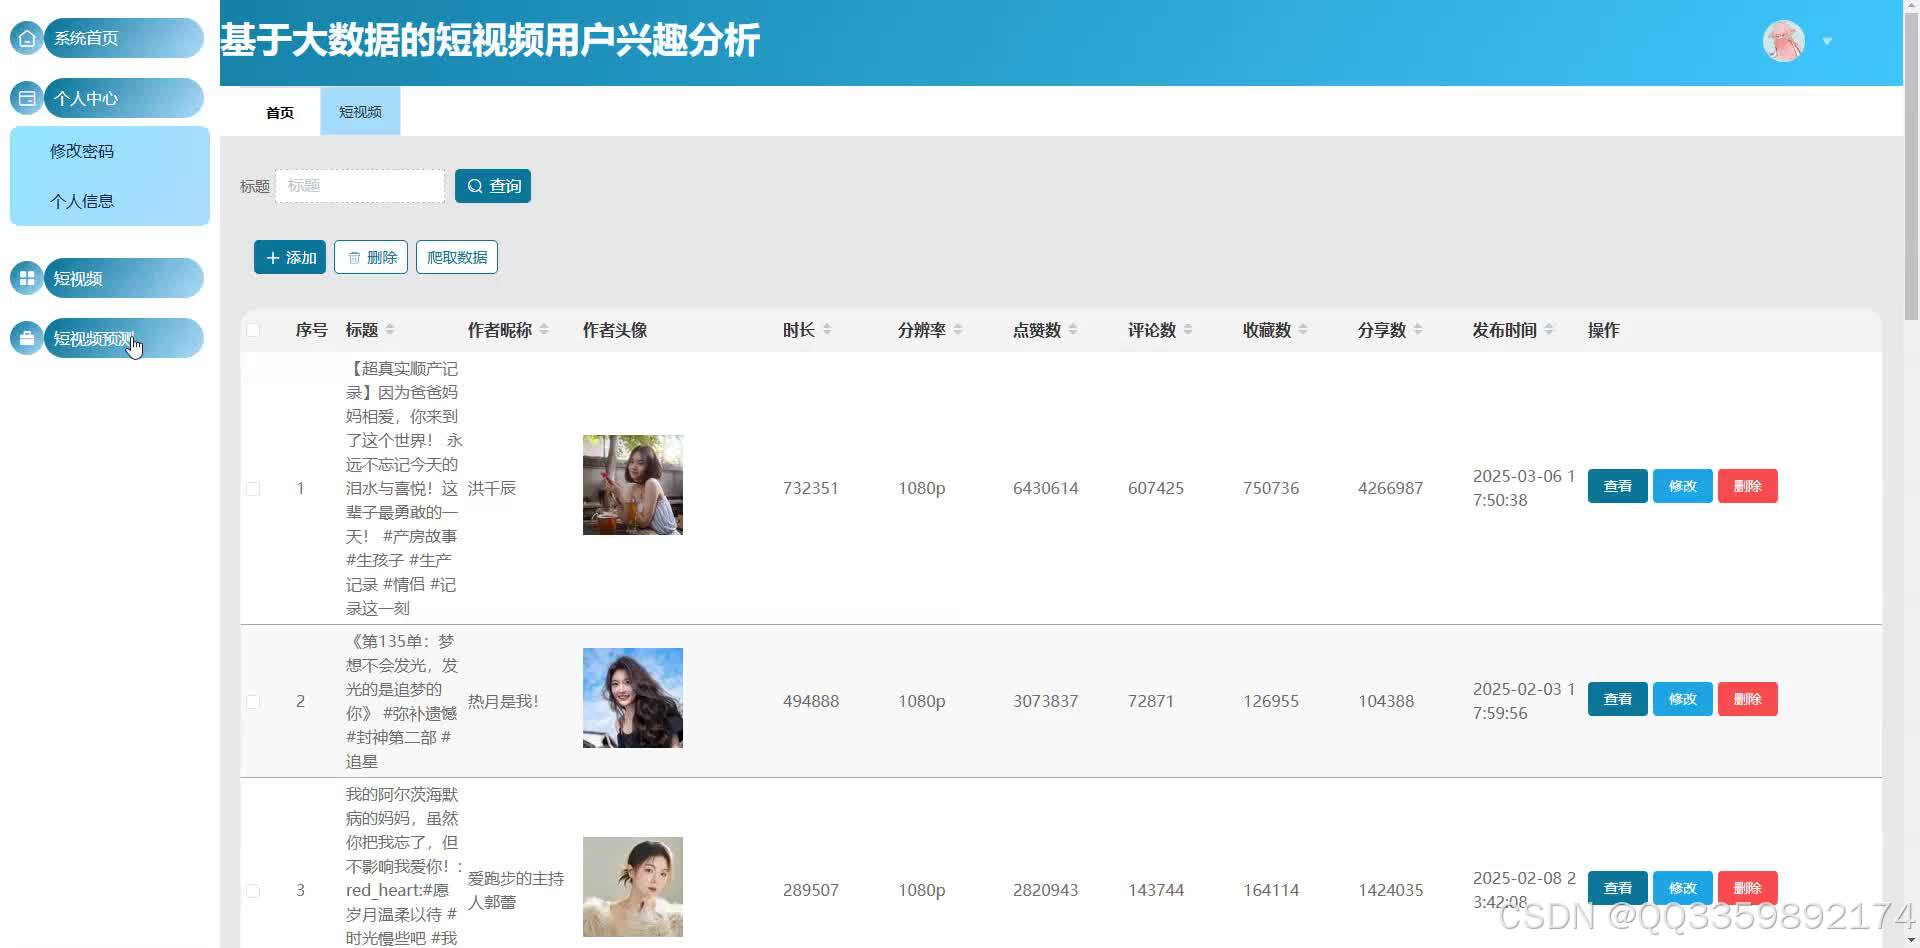Viewport: 1920px width, 948px height.
Task: Focus the 标题 search input field
Action: click(360, 186)
